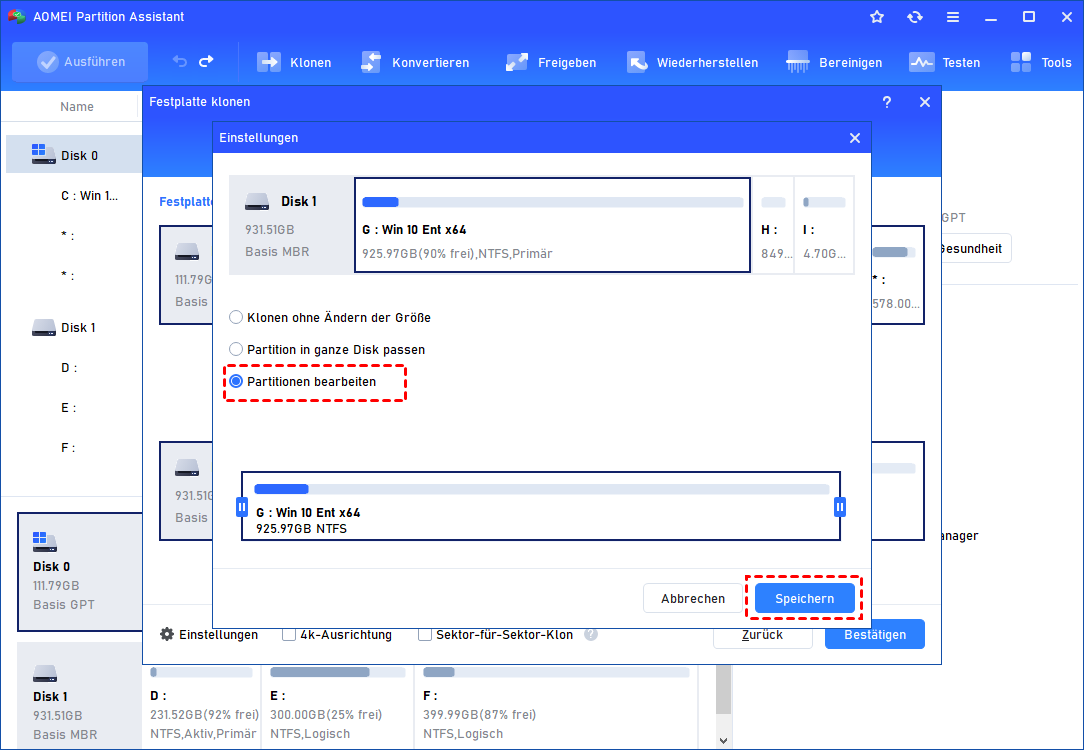Toggle the Sektor-für-Sektor-Klon checkbox
This screenshot has height=750, width=1084.
(x=425, y=635)
